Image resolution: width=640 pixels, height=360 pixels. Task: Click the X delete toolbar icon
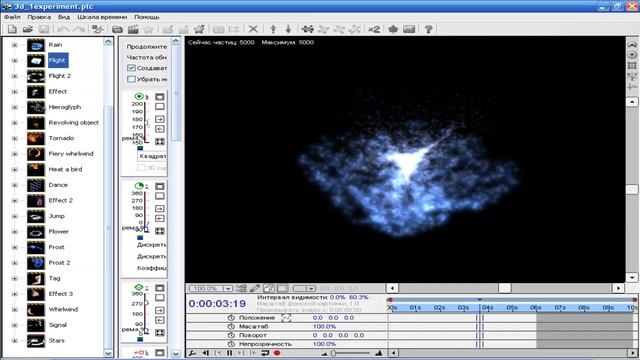coord(253,29)
